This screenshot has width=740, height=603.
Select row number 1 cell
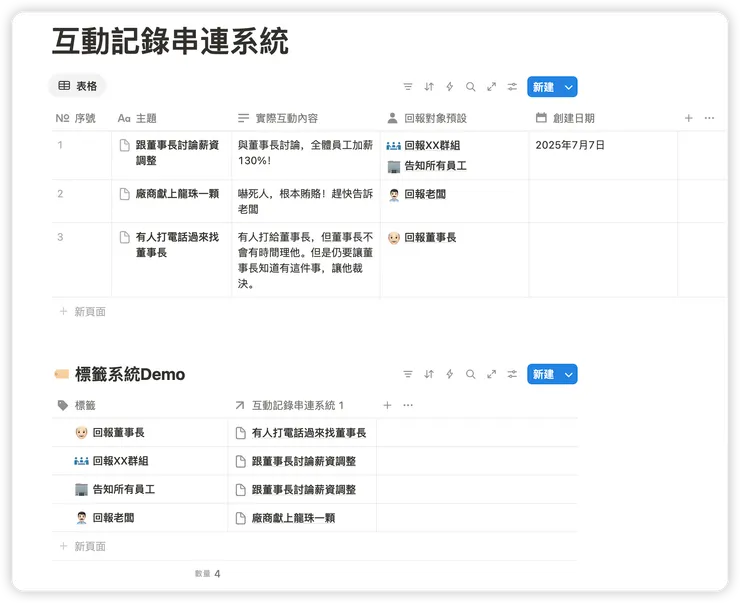82,155
